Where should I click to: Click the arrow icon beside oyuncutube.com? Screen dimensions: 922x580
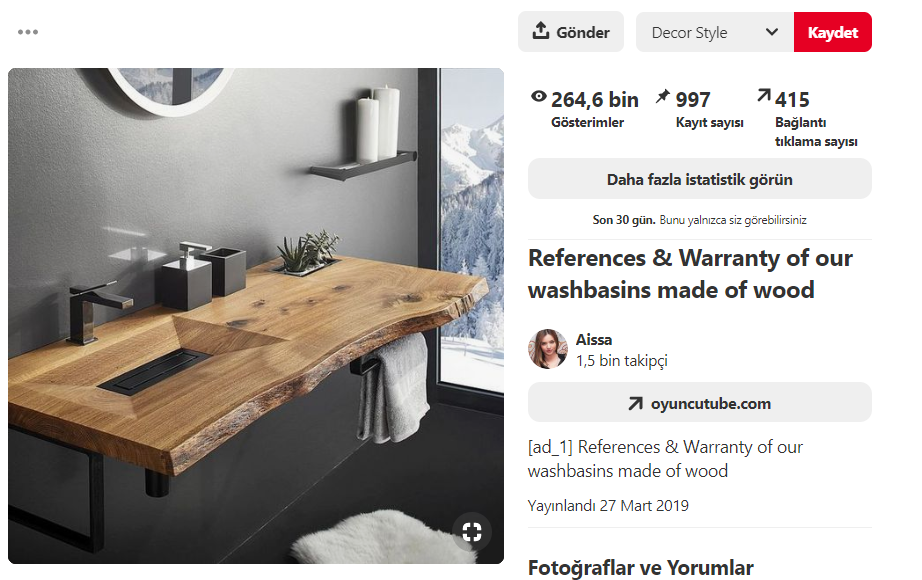[635, 404]
